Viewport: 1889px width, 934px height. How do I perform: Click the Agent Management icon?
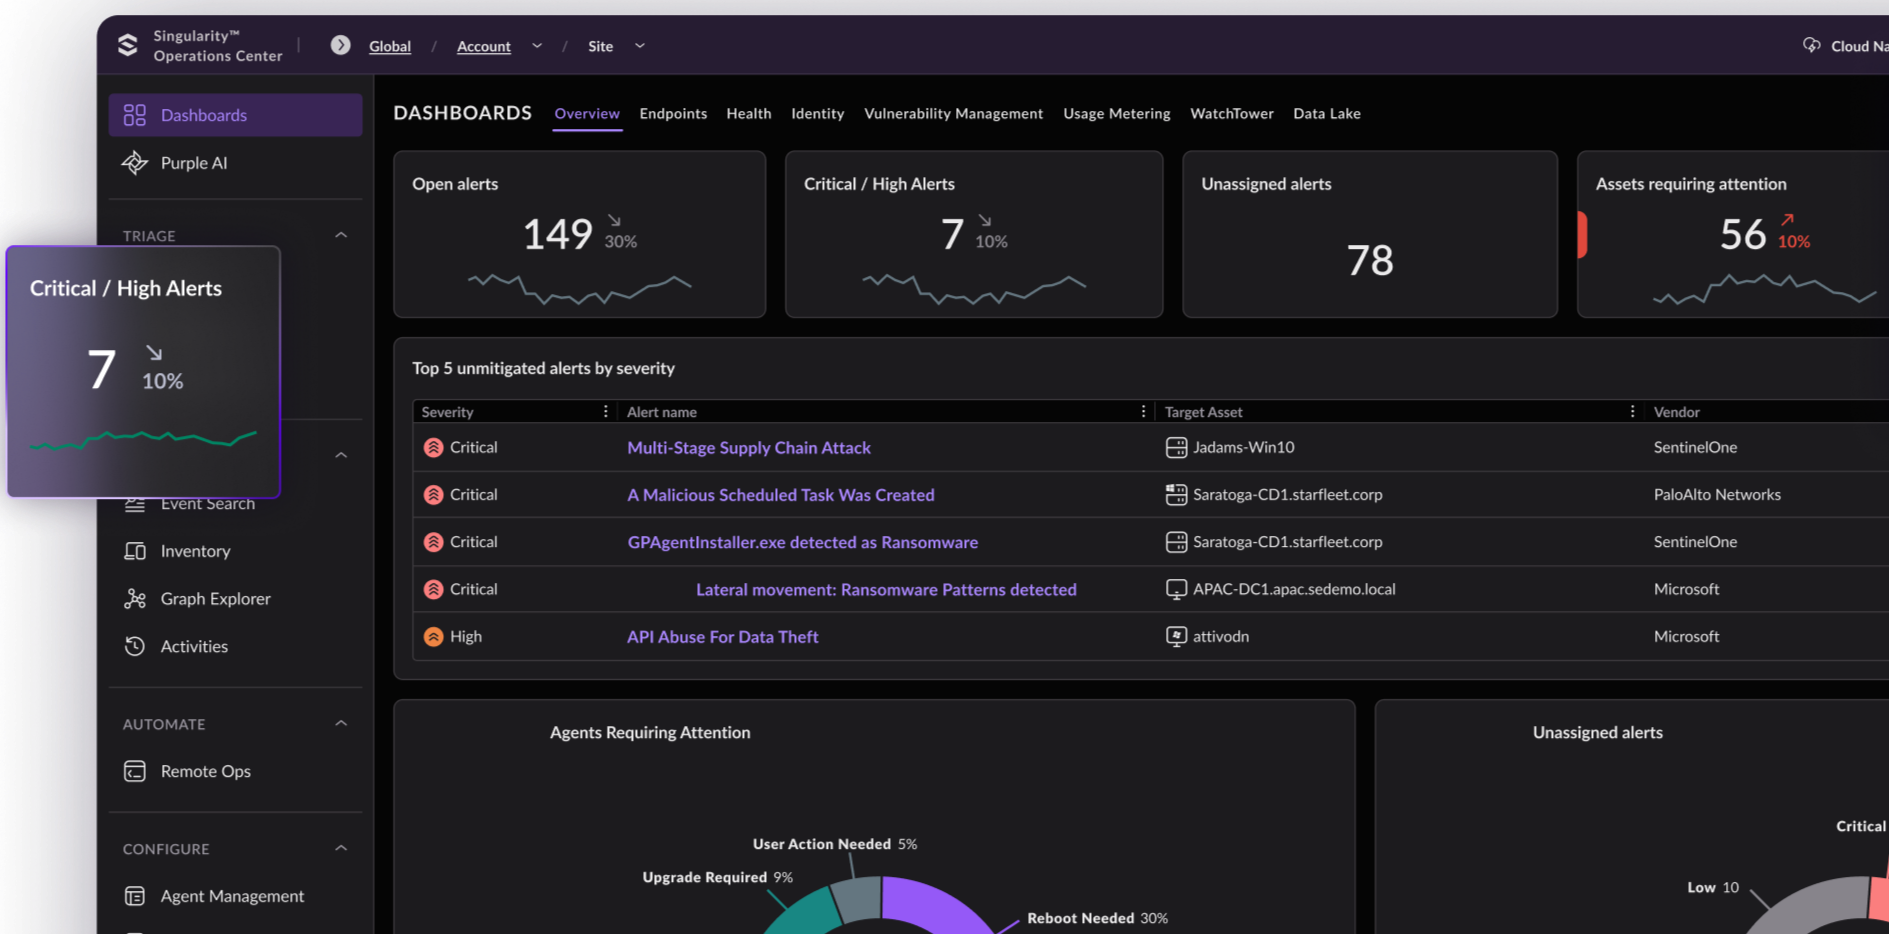coord(135,896)
